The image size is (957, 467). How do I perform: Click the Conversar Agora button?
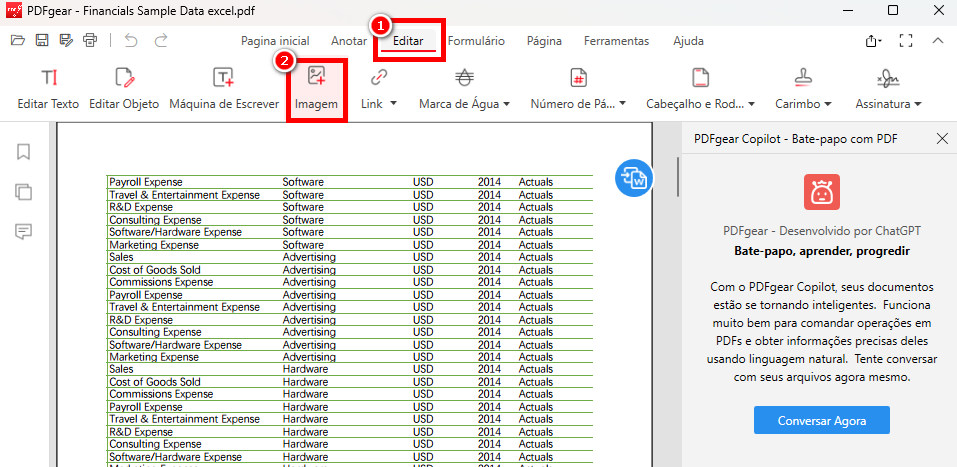pyautogui.click(x=821, y=421)
